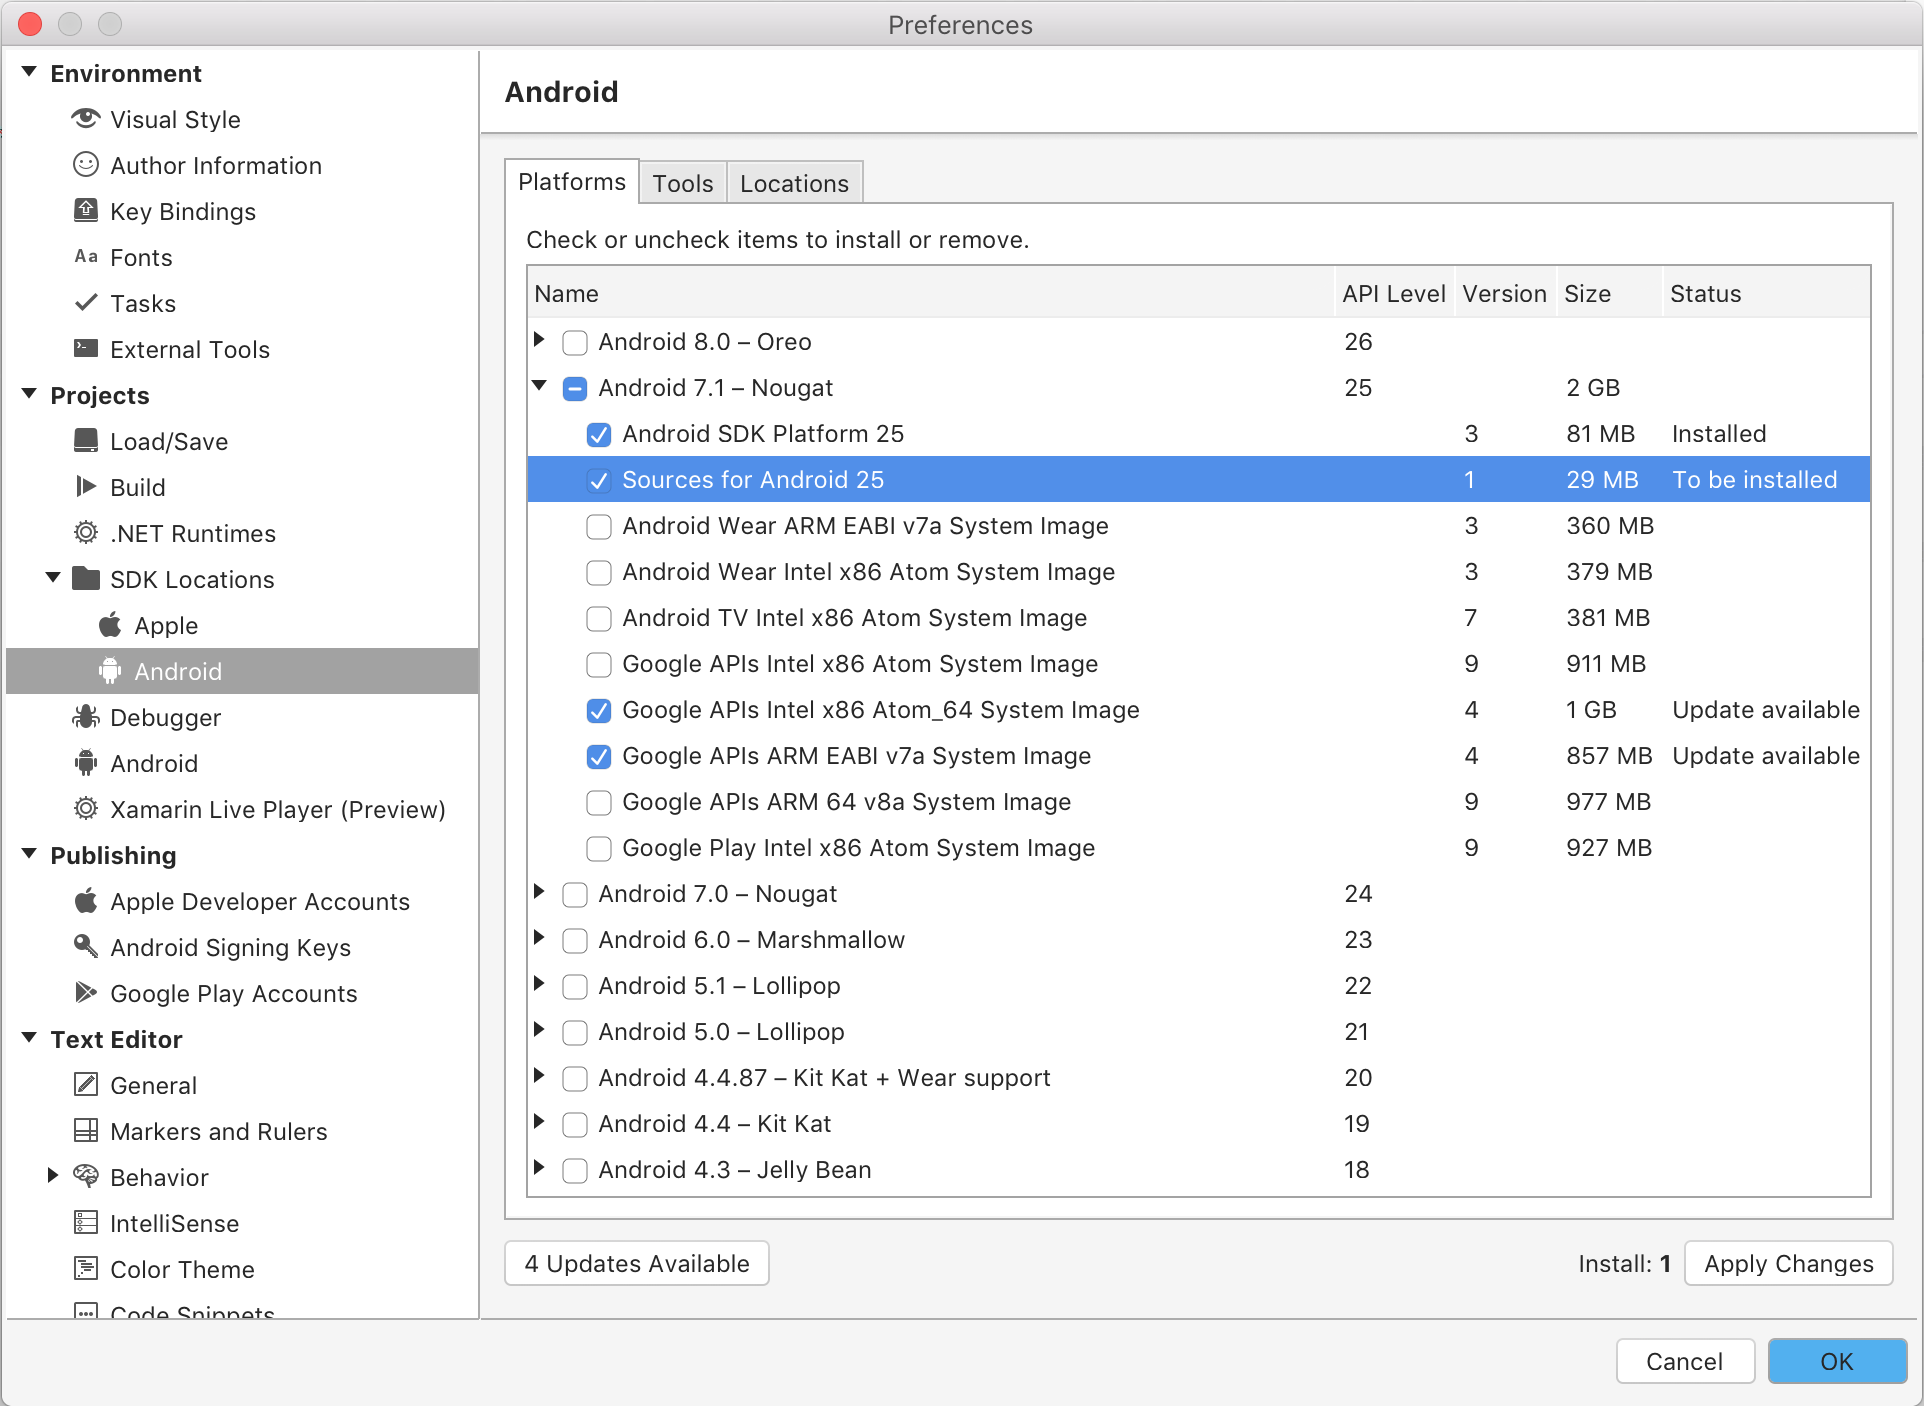Sort by the API Level column header
The image size is (1924, 1406).
[1394, 294]
